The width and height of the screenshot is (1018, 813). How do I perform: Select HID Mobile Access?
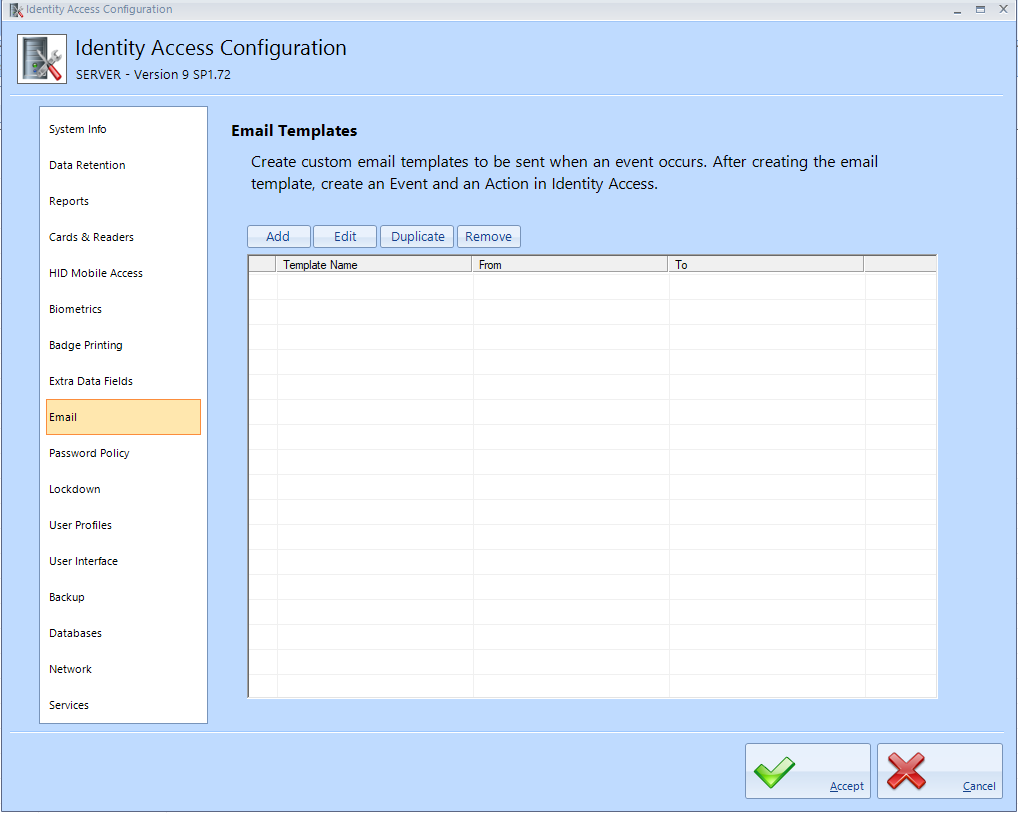click(123, 273)
